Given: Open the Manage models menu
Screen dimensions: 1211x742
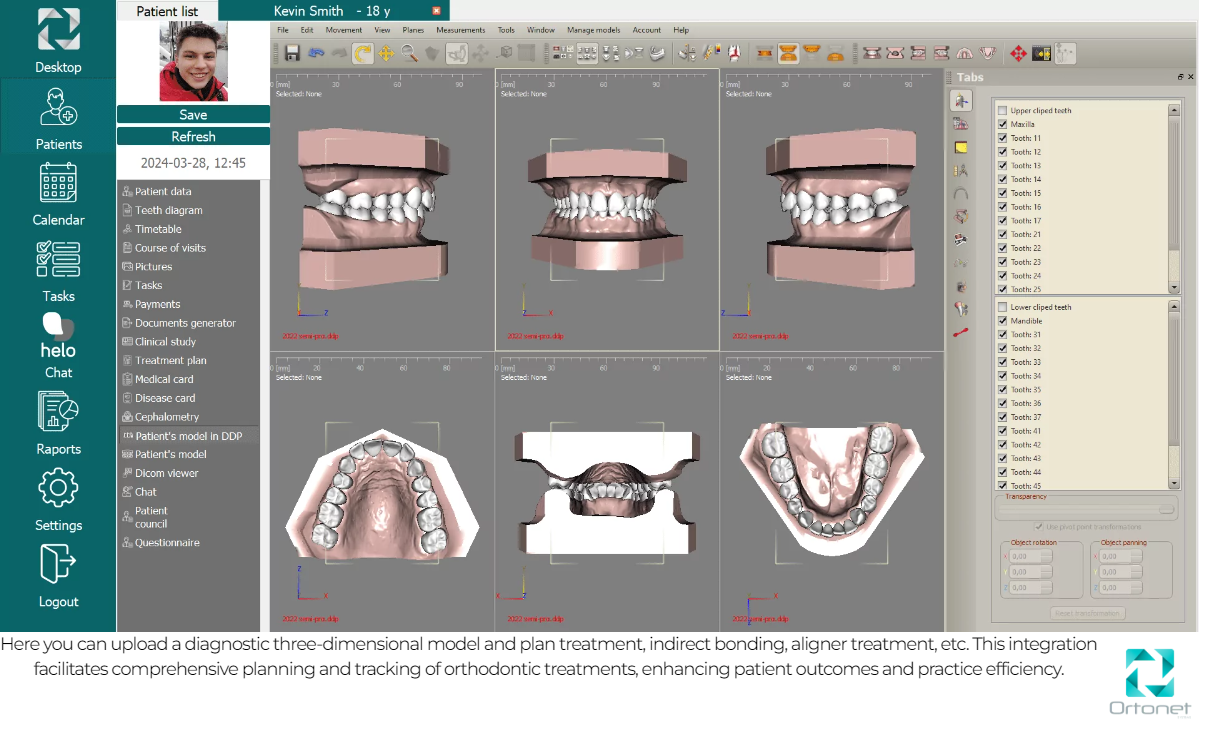Looking at the screenshot, I should tap(593, 30).
